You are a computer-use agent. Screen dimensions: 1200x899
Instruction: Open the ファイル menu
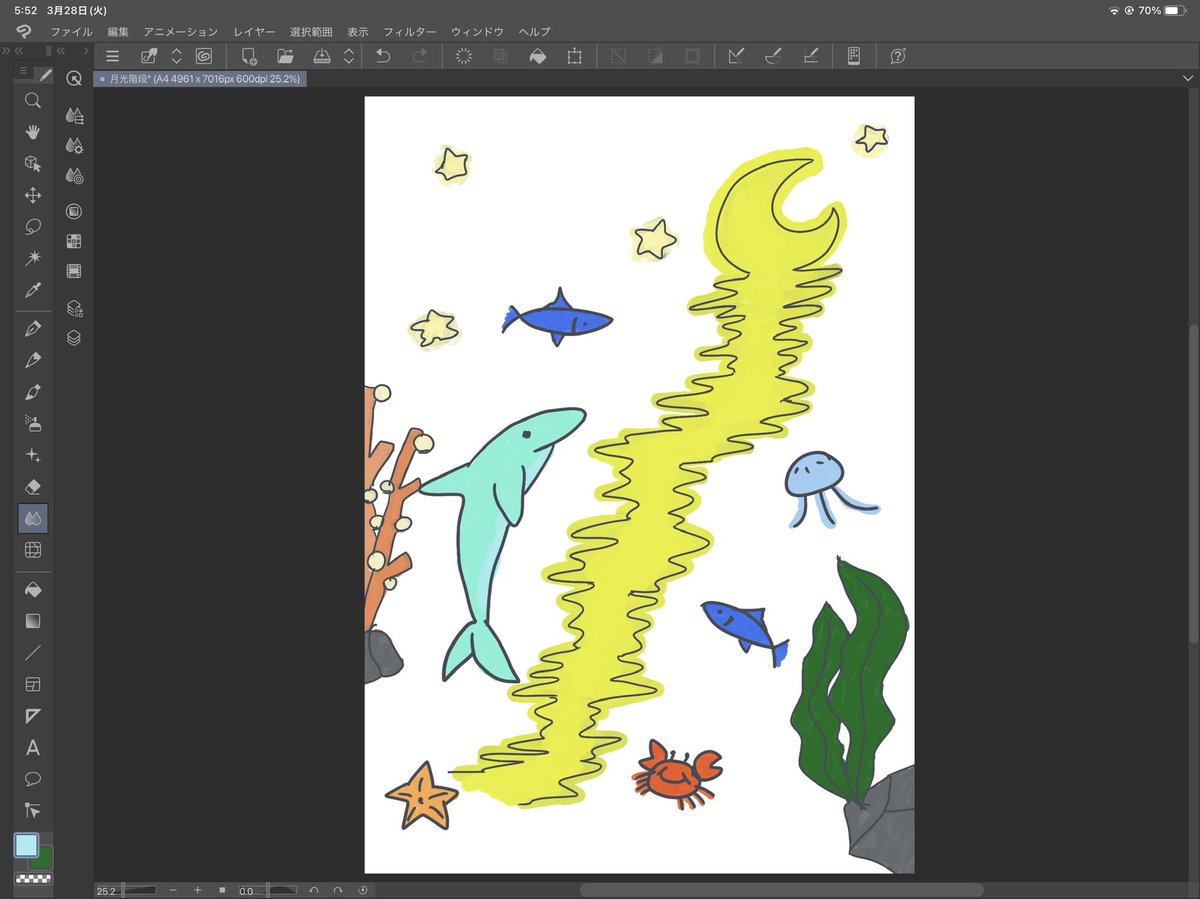pos(71,32)
